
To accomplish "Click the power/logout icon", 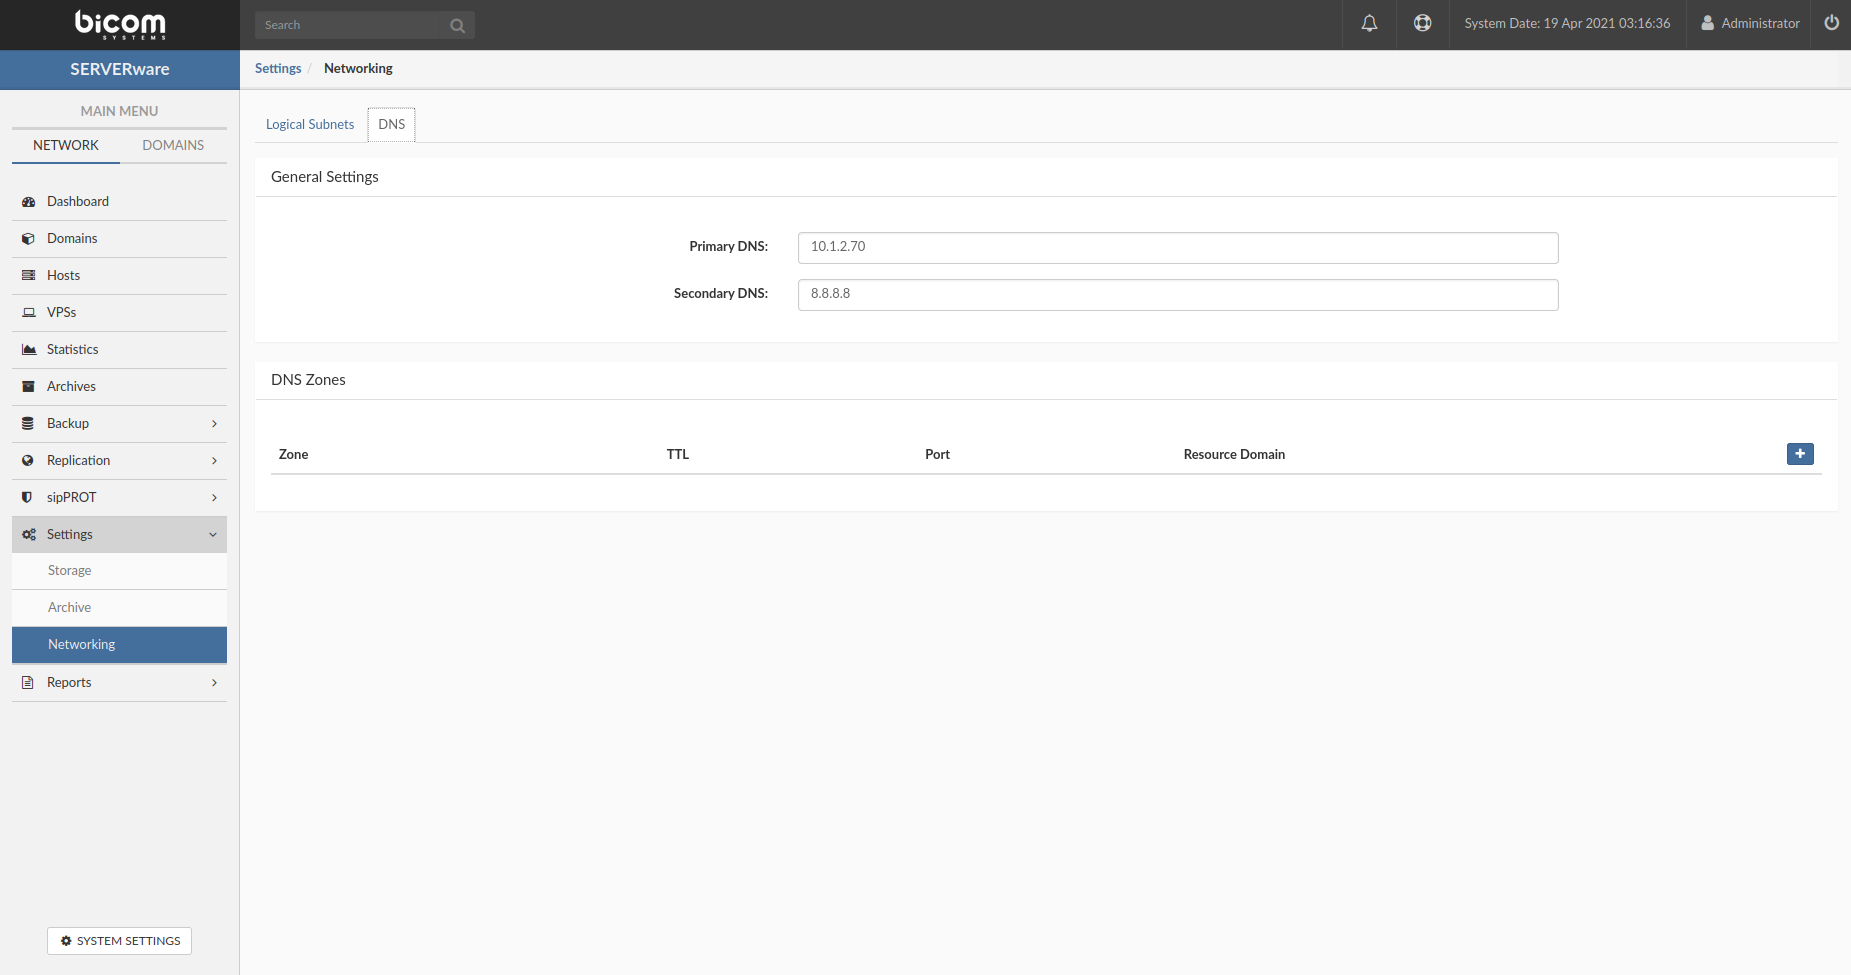I will pos(1831,23).
